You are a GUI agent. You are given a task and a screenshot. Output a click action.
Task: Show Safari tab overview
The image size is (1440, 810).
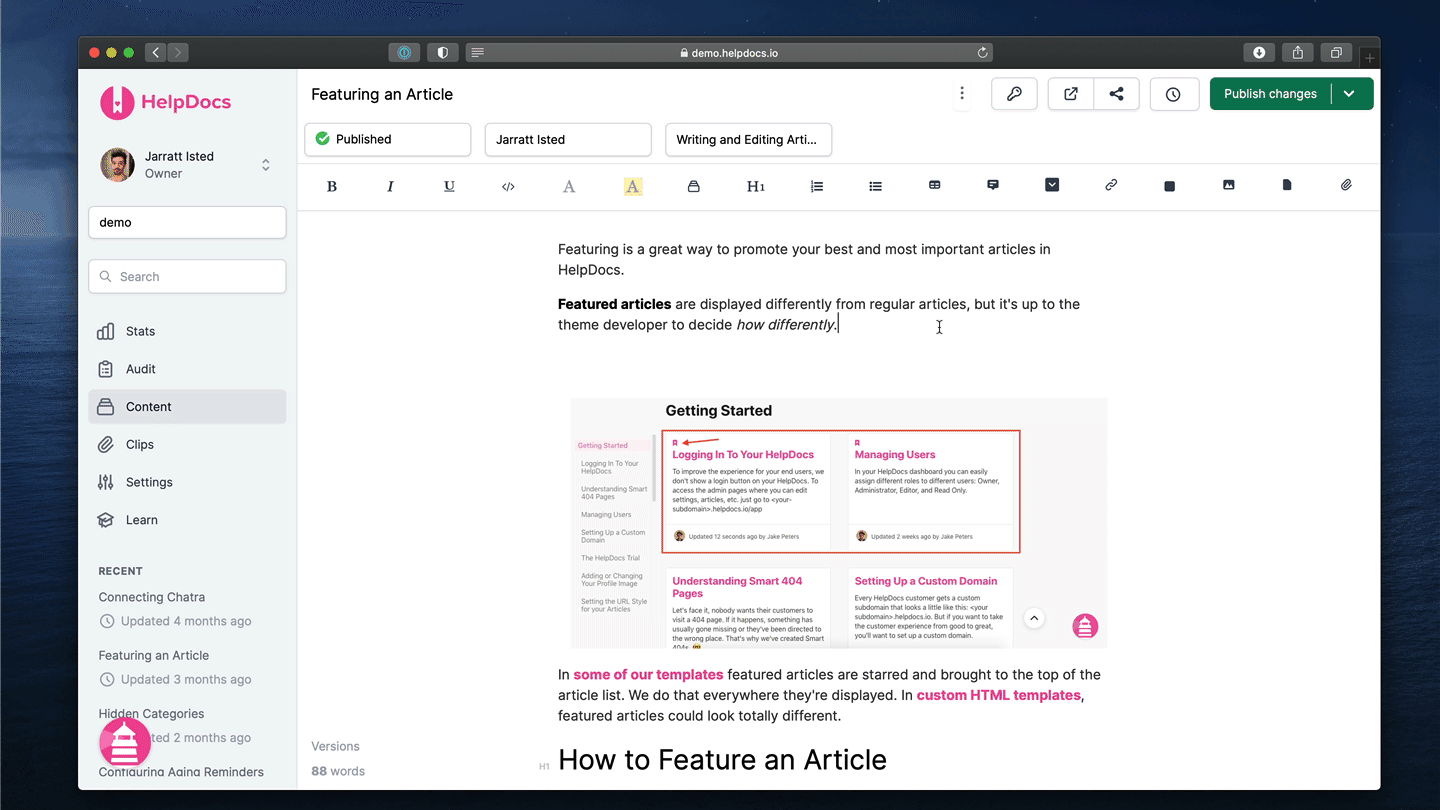pos(1336,53)
